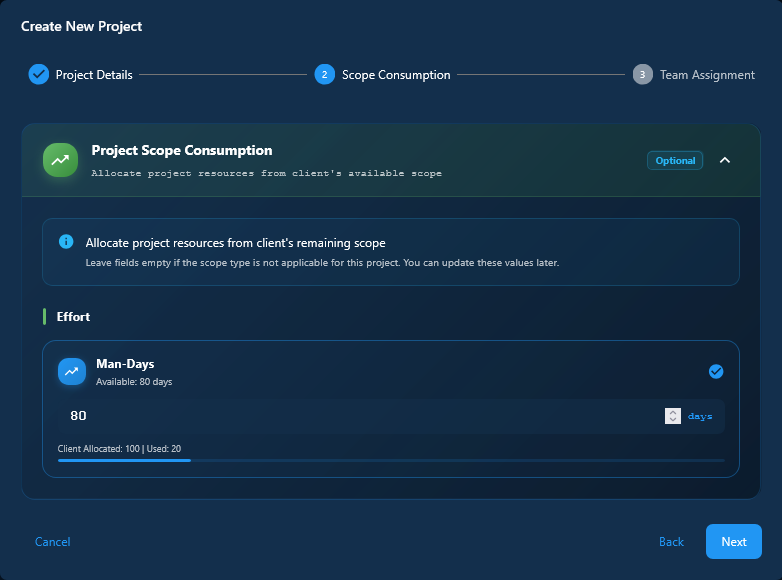The height and width of the screenshot is (580, 782).
Task: Click the blue info icon in the notice
Action: (x=66, y=242)
